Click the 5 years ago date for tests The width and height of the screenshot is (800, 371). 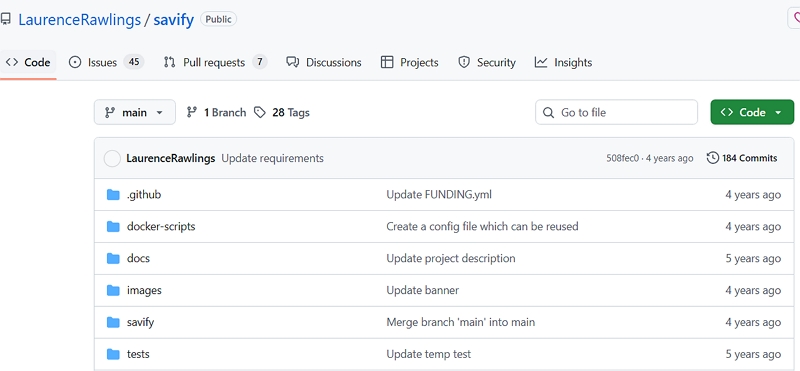[753, 354]
